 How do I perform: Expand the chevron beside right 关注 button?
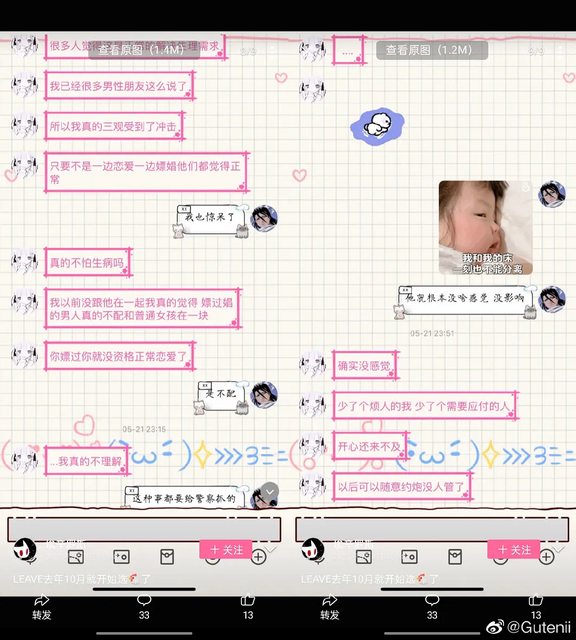(558, 549)
